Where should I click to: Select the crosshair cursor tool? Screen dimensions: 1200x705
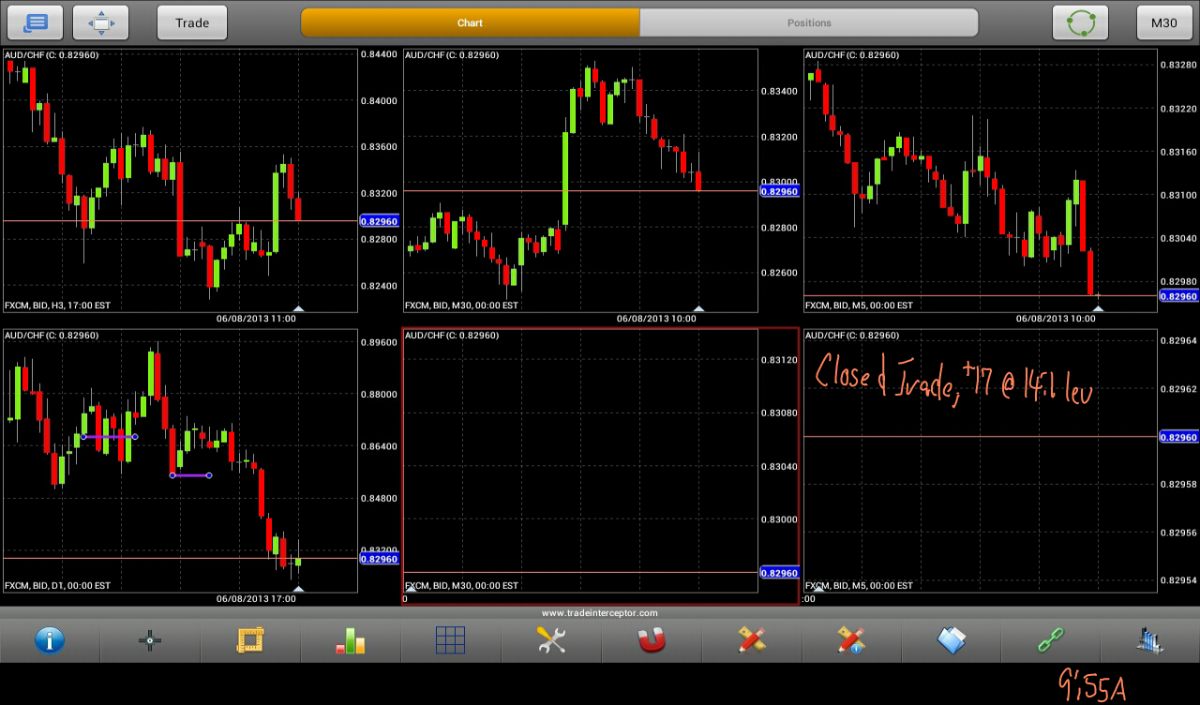coord(150,641)
